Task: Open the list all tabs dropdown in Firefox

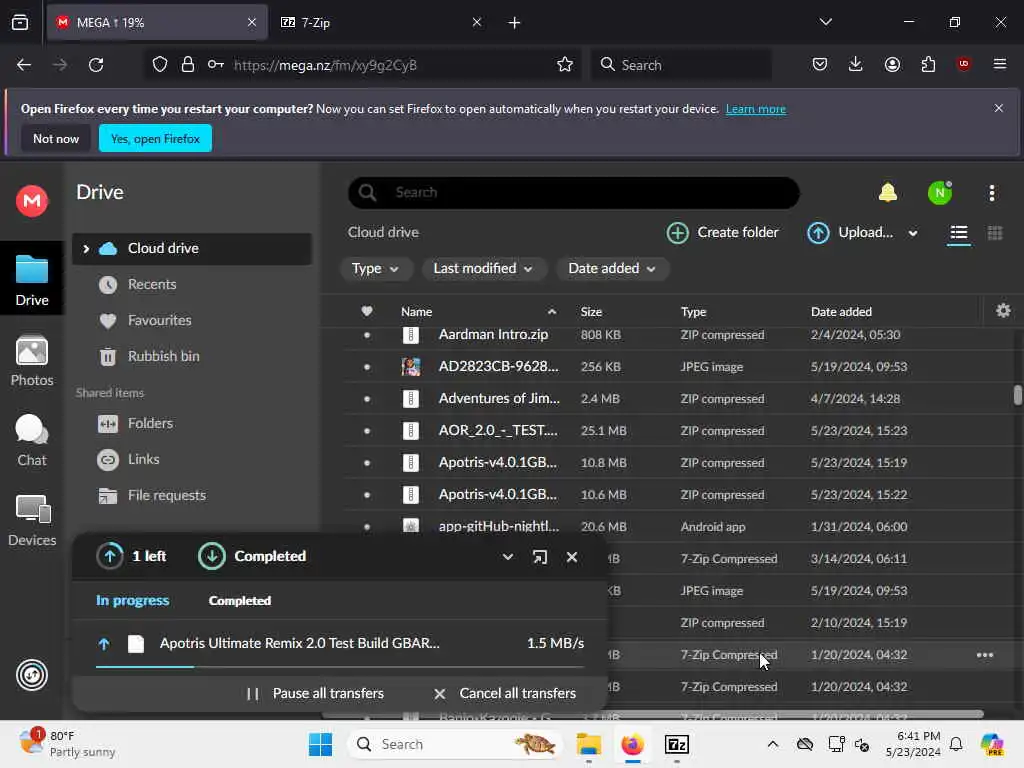Action: [x=825, y=22]
